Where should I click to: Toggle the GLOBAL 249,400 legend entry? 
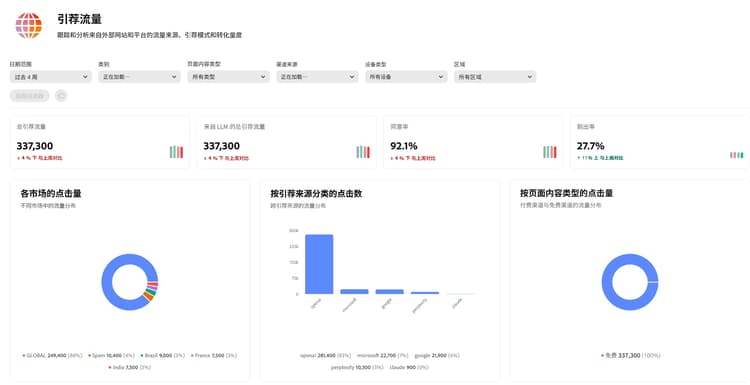click(53, 355)
